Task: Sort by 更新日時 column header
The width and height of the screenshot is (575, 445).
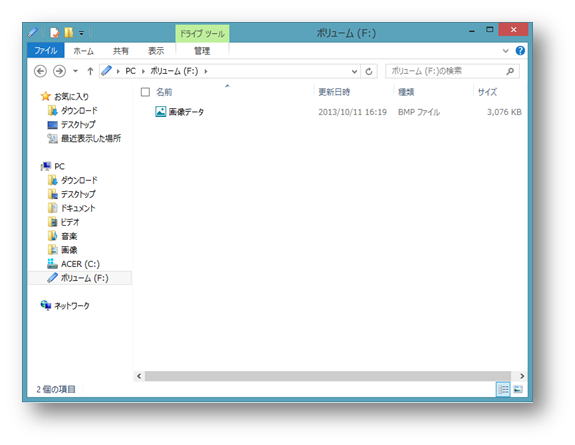Action: pos(334,92)
